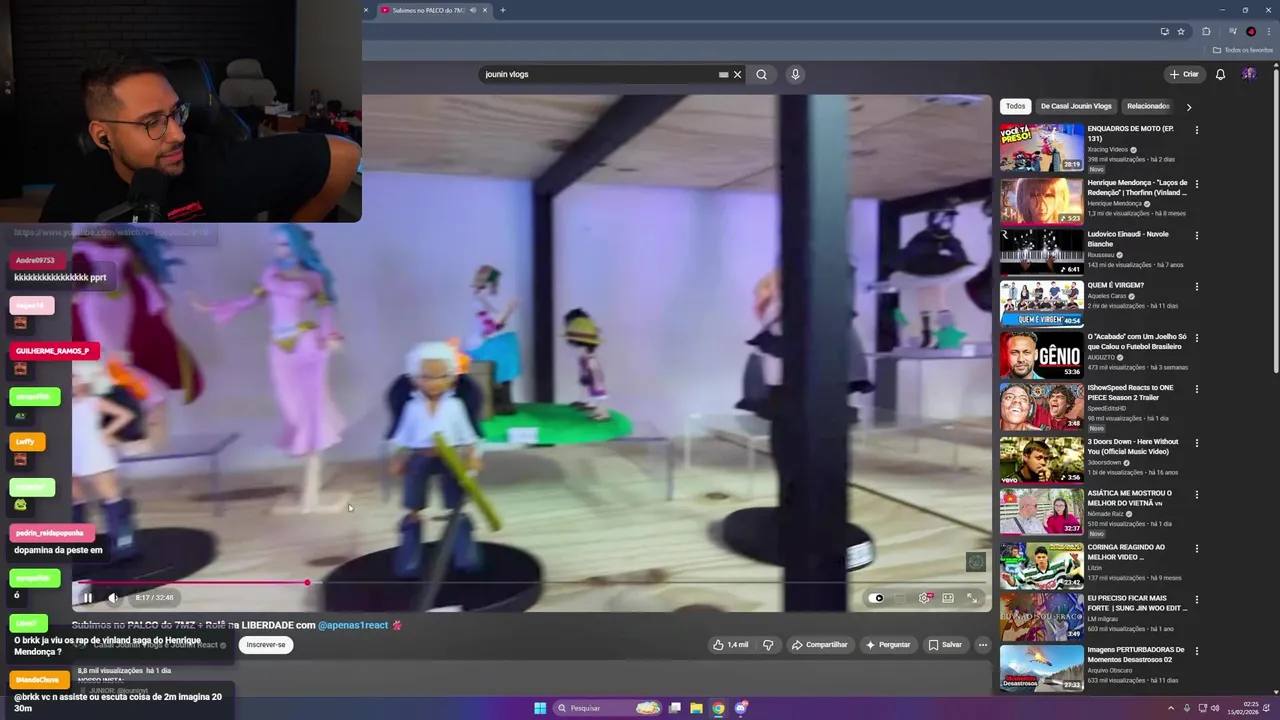Open the @apenas1react channel link

(353, 625)
